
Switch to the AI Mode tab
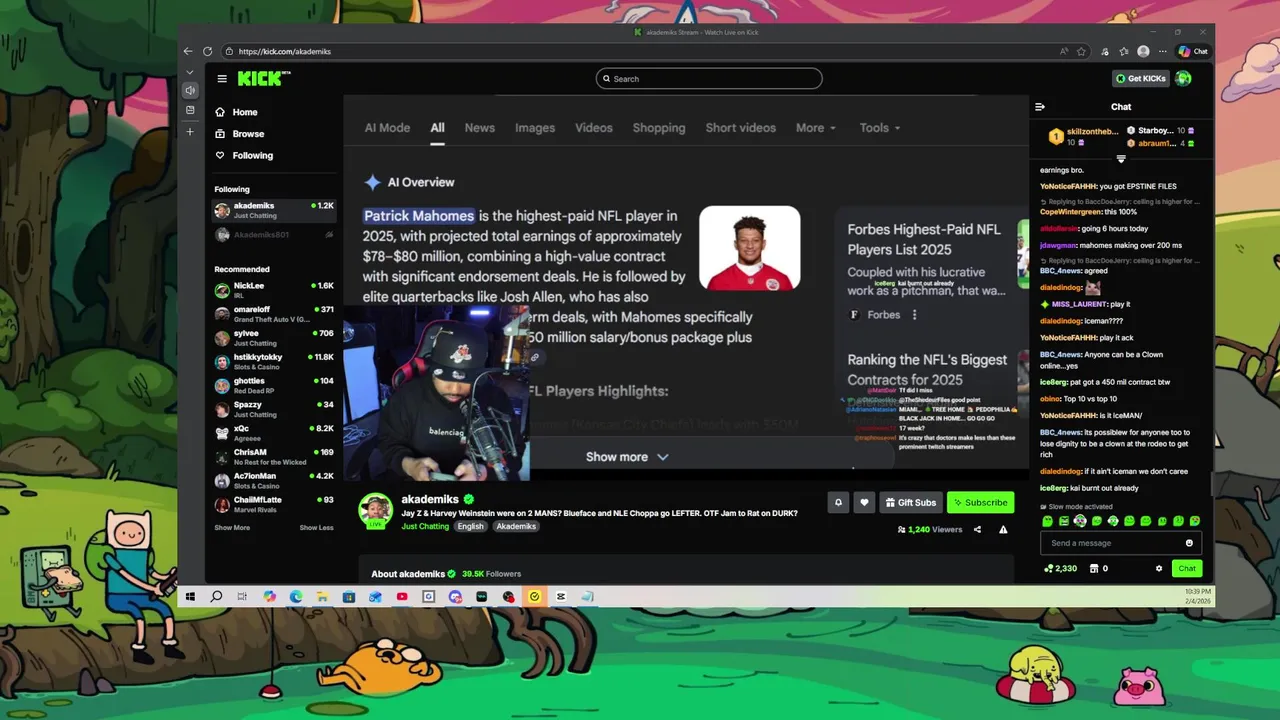click(x=387, y=128)
